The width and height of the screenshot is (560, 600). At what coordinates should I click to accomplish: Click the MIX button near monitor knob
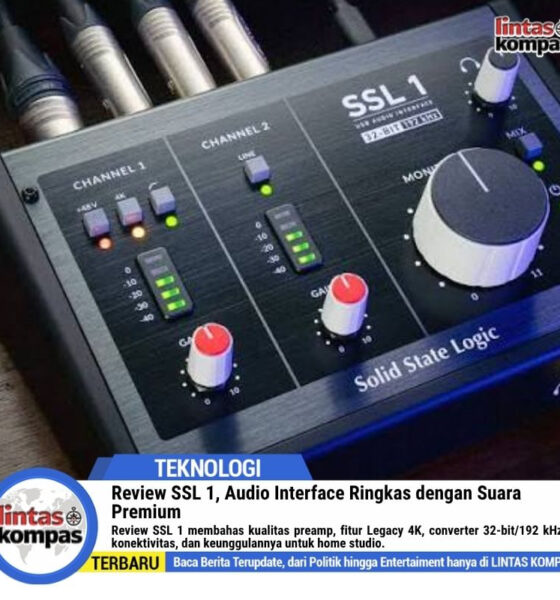point(529,146)
